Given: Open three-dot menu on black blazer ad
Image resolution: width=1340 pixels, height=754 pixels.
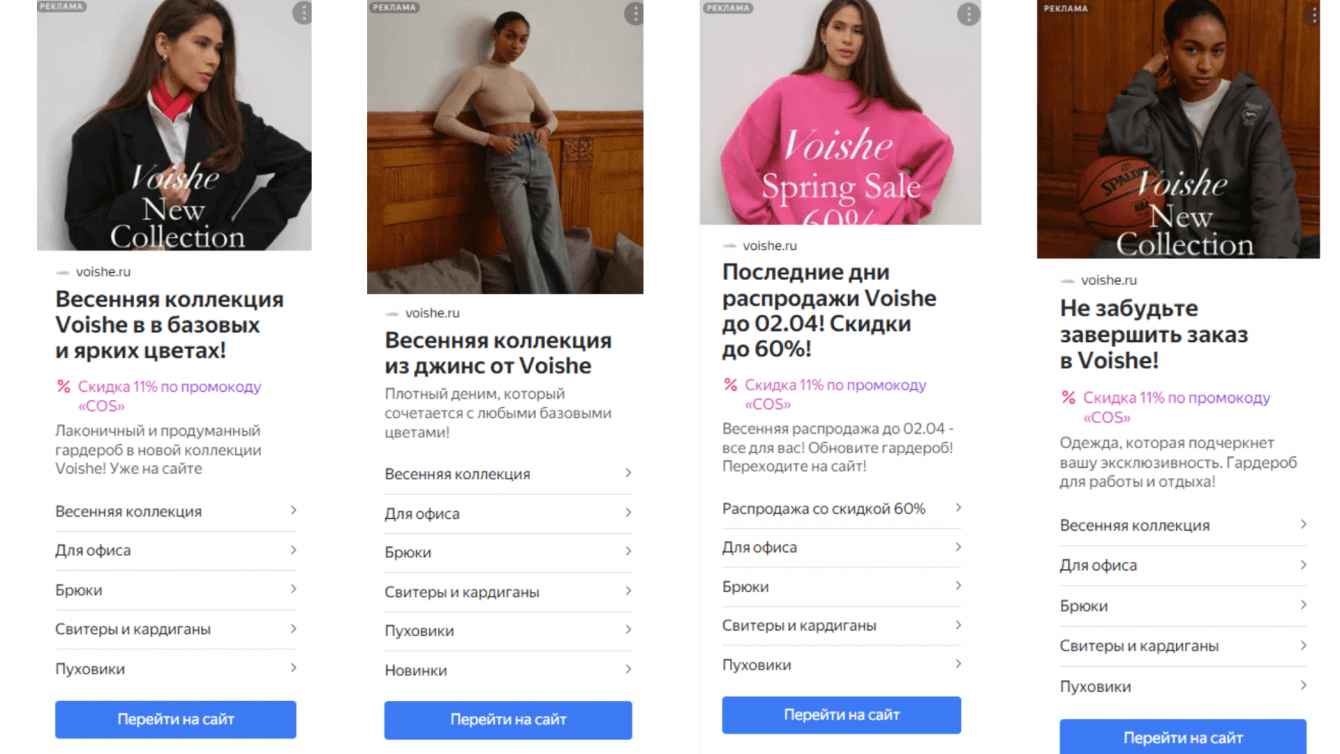Looking at the screenshot, I should coord(302,13).
